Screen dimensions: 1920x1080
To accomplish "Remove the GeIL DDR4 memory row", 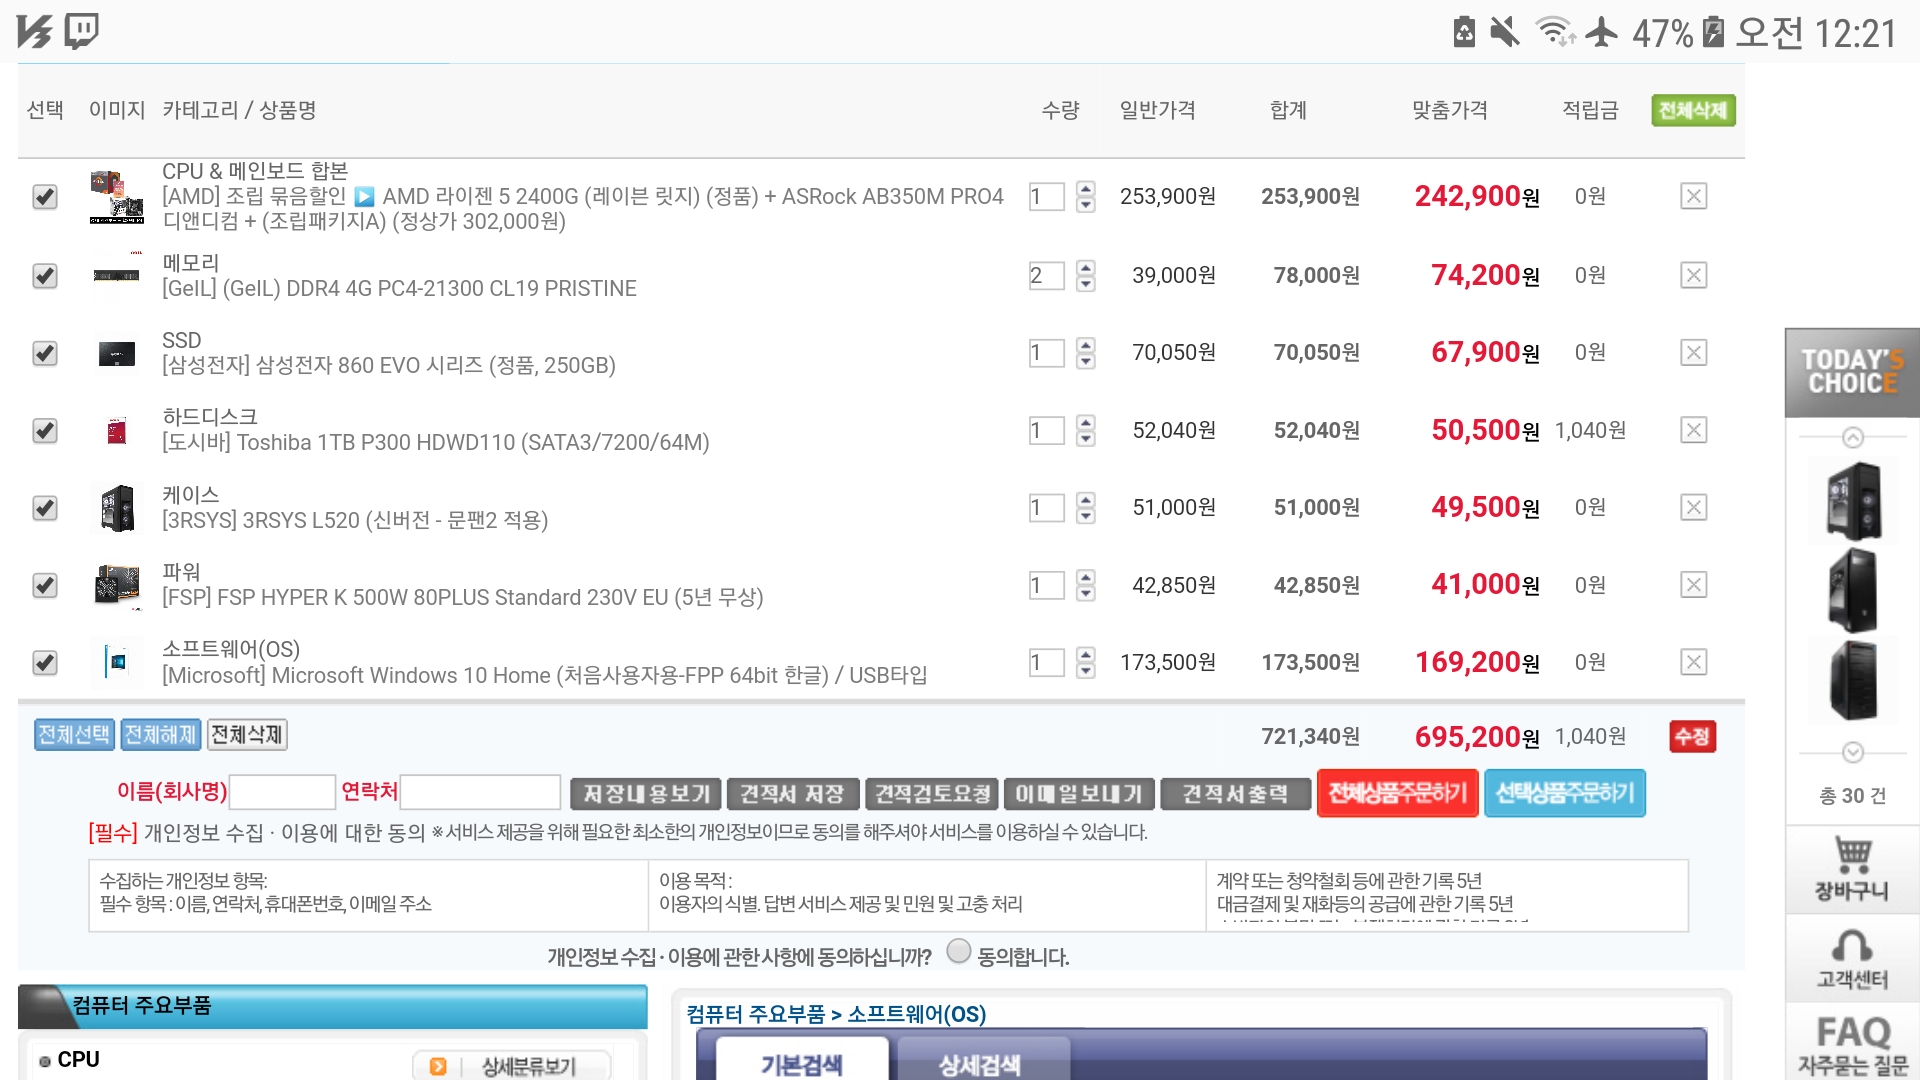I will click(1693, 275).
